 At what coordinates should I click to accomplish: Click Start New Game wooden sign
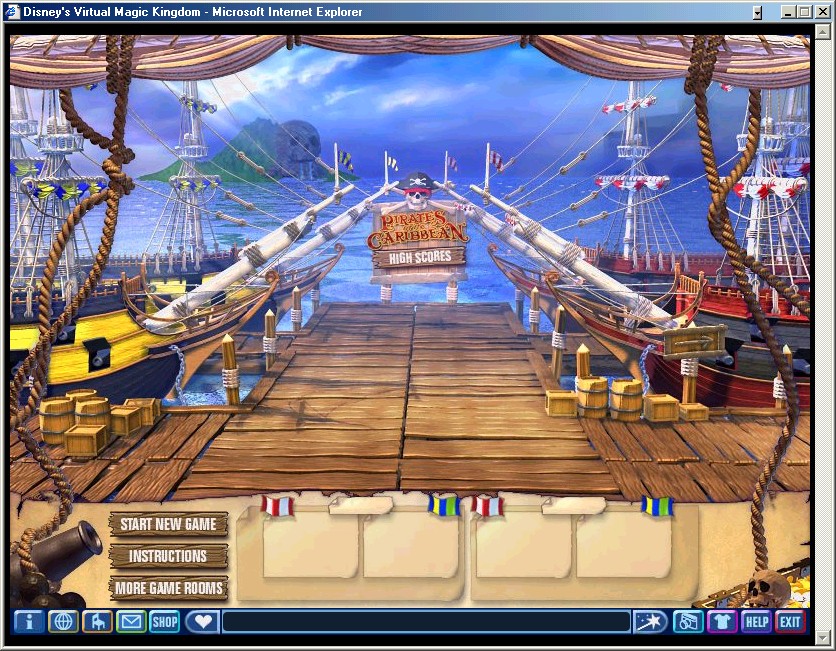(168, 524)
